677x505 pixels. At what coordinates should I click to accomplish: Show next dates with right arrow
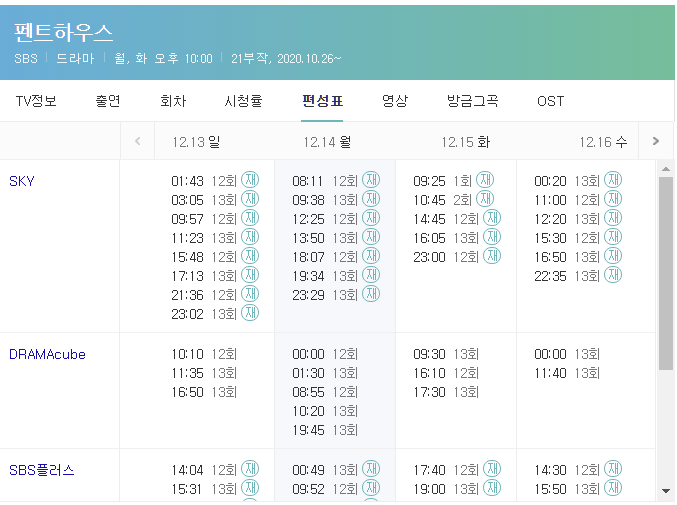pyautogui.click(x=655, y=141)
